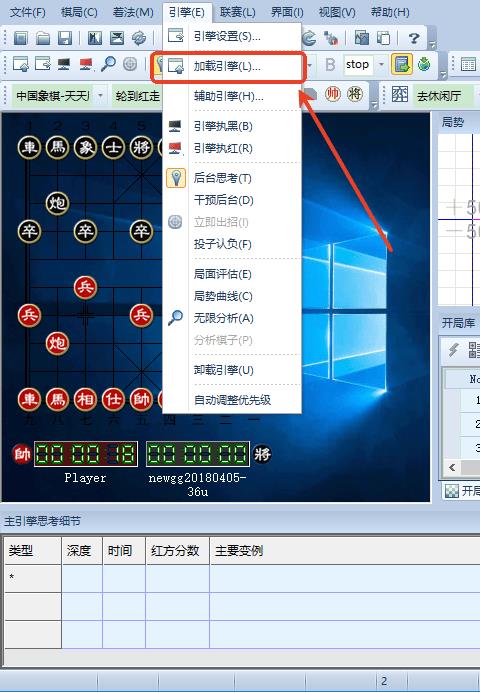Click the stop input field
This screenshot has width=480, height=692.
pyautogui.click(x=358, y=65)
